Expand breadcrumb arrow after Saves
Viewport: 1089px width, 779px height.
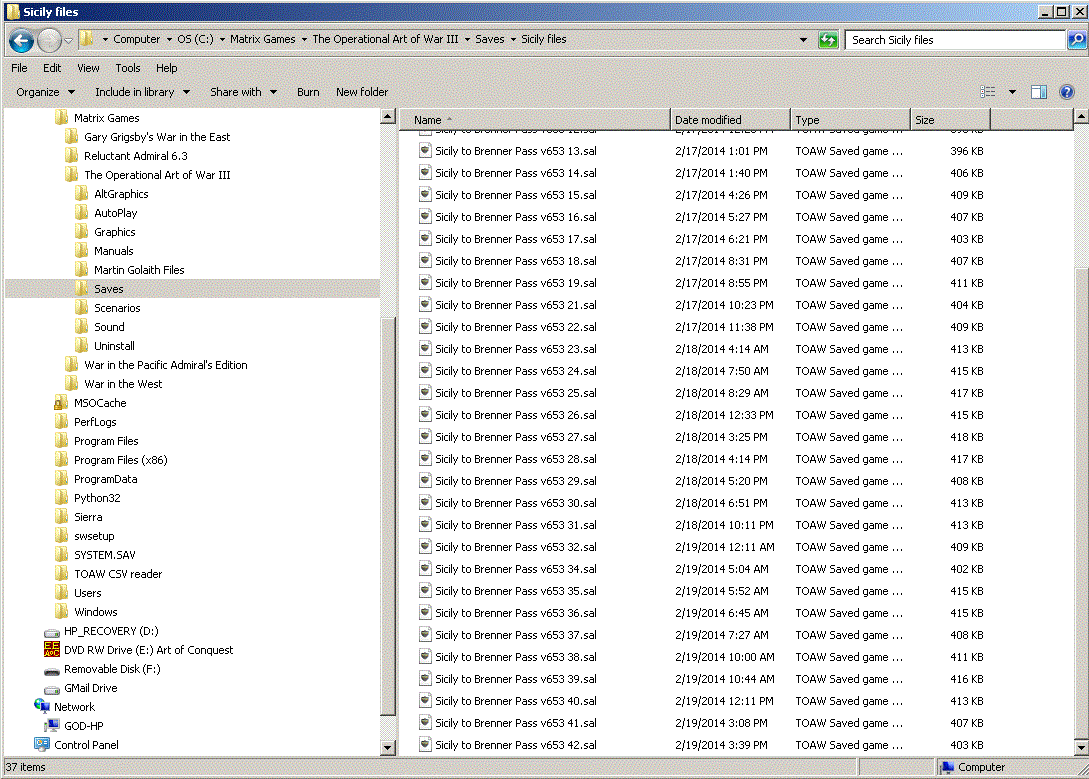pos(513,40)
